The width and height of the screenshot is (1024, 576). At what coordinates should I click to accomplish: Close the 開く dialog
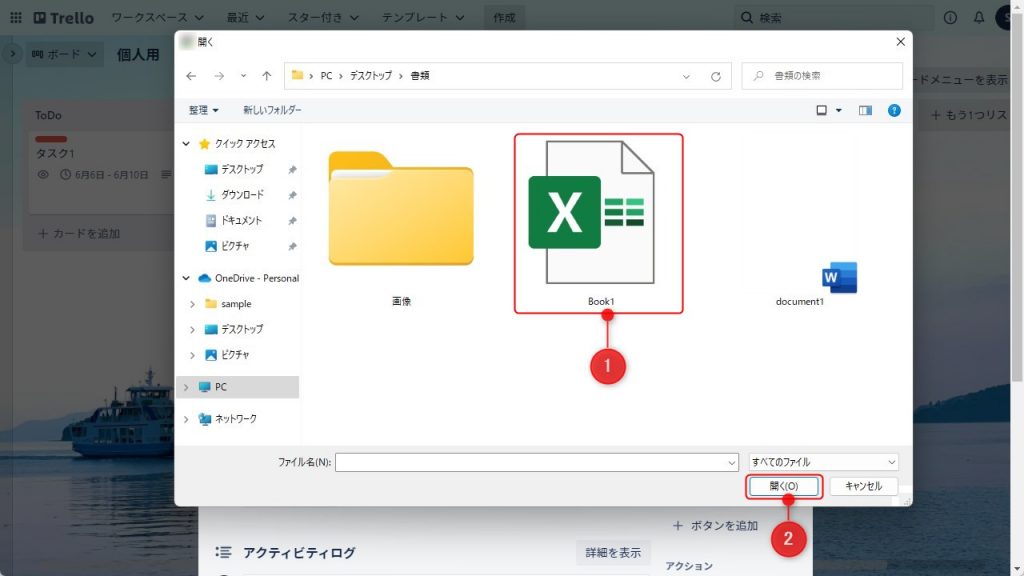(900, 42)
